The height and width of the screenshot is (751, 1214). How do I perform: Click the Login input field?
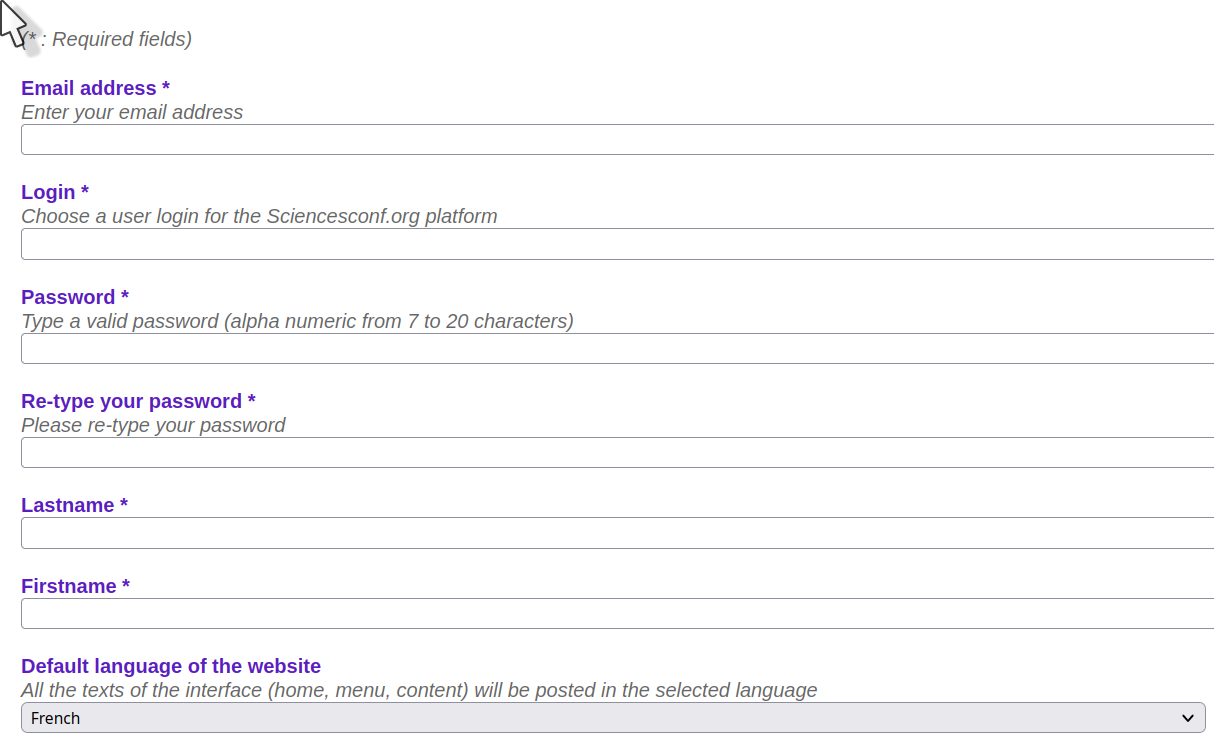click(x=600, y=244)
